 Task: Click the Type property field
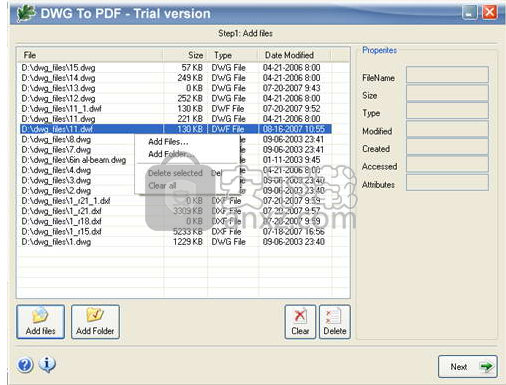[x=447, y=111]
